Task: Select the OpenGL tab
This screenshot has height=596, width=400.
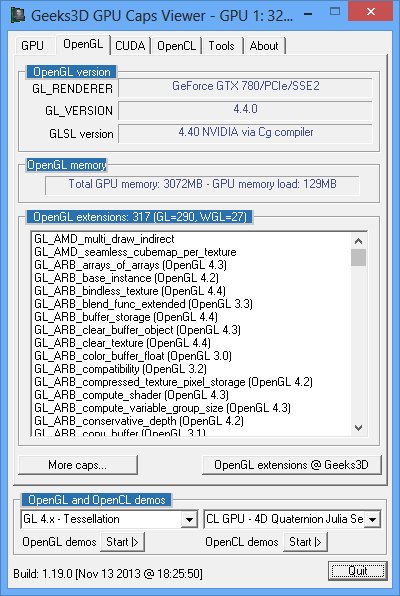Action: click(83, 44)
